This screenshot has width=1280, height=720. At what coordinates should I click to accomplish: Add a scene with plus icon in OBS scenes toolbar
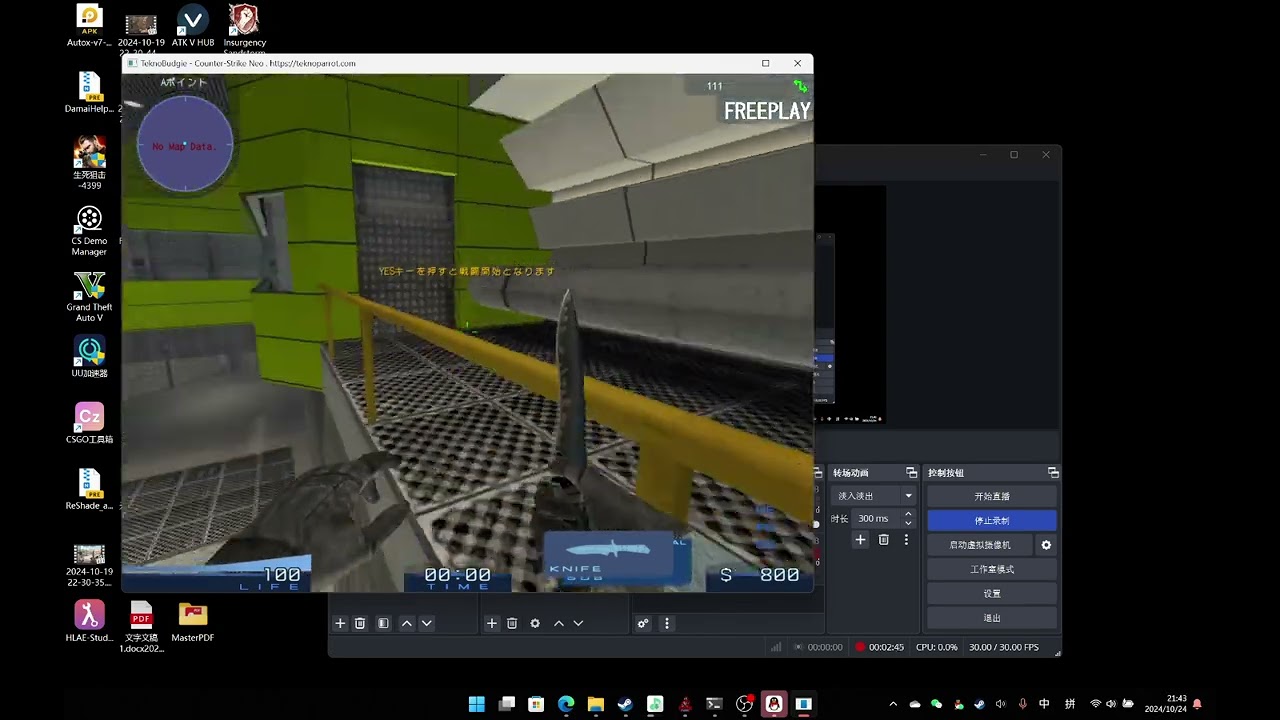pyautogui.click(x=340, y=623)
